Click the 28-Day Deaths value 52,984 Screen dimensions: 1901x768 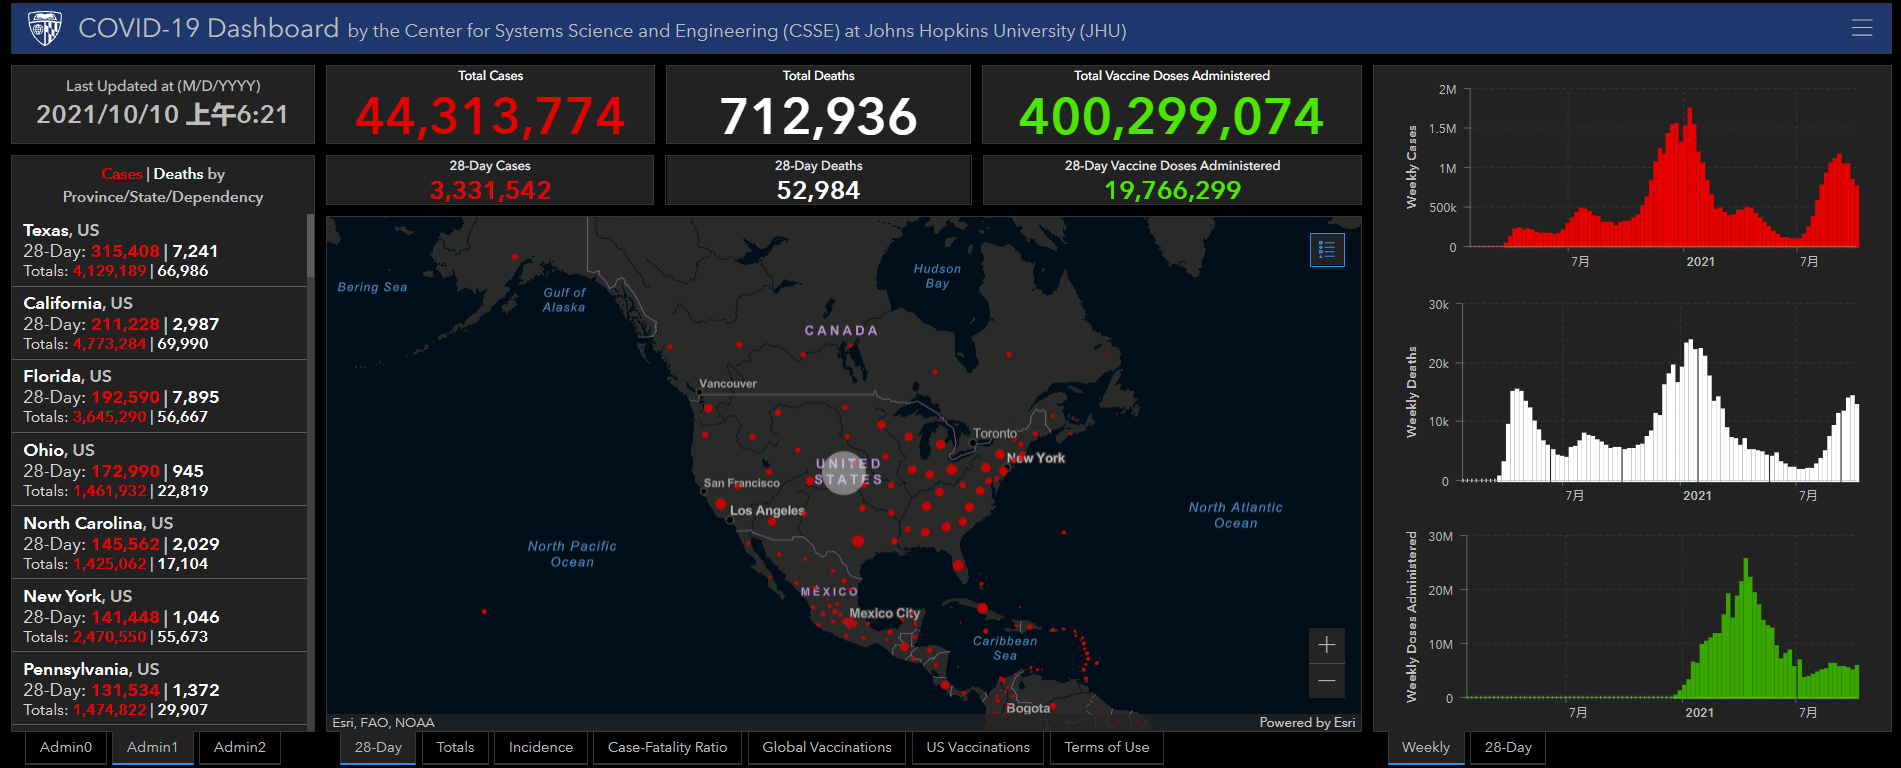(818, 190)
